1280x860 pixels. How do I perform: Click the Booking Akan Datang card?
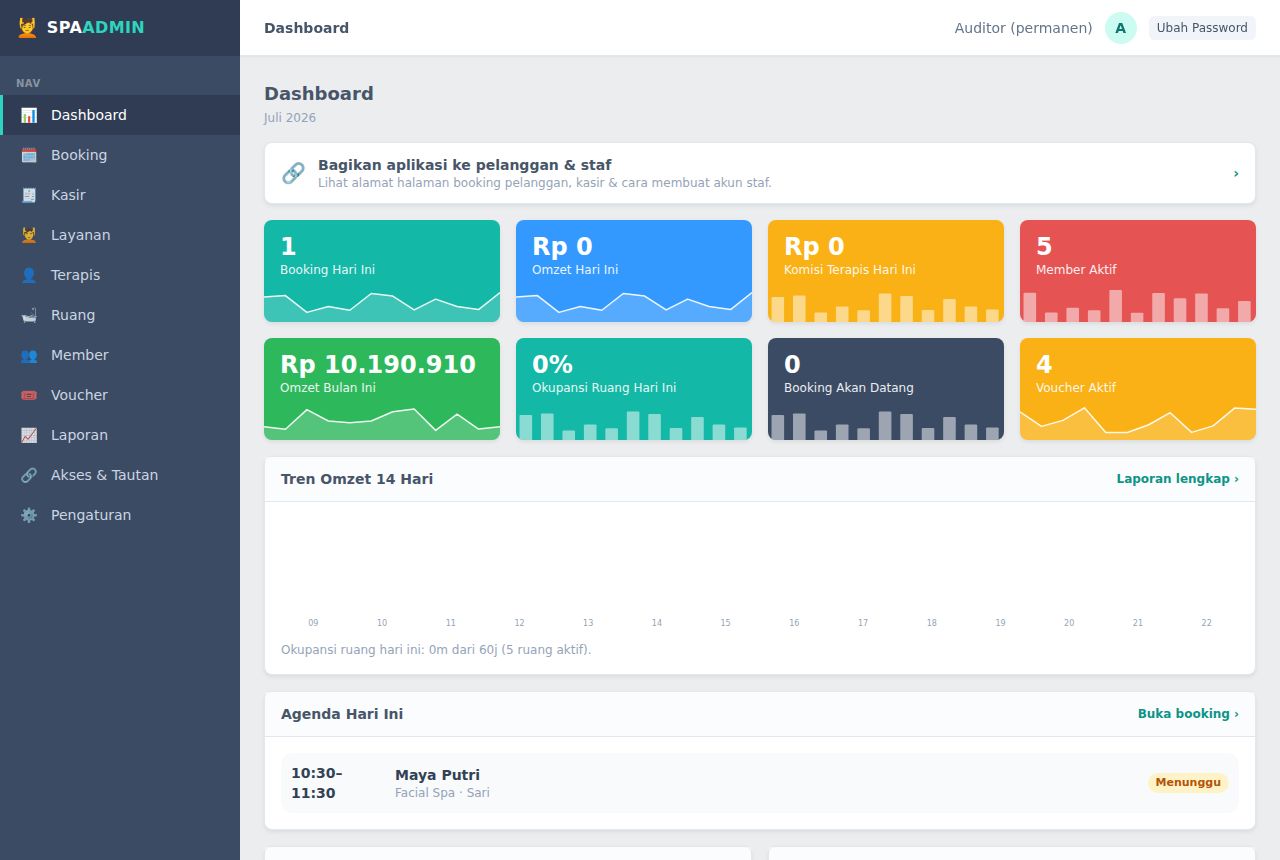coord(886,389)
